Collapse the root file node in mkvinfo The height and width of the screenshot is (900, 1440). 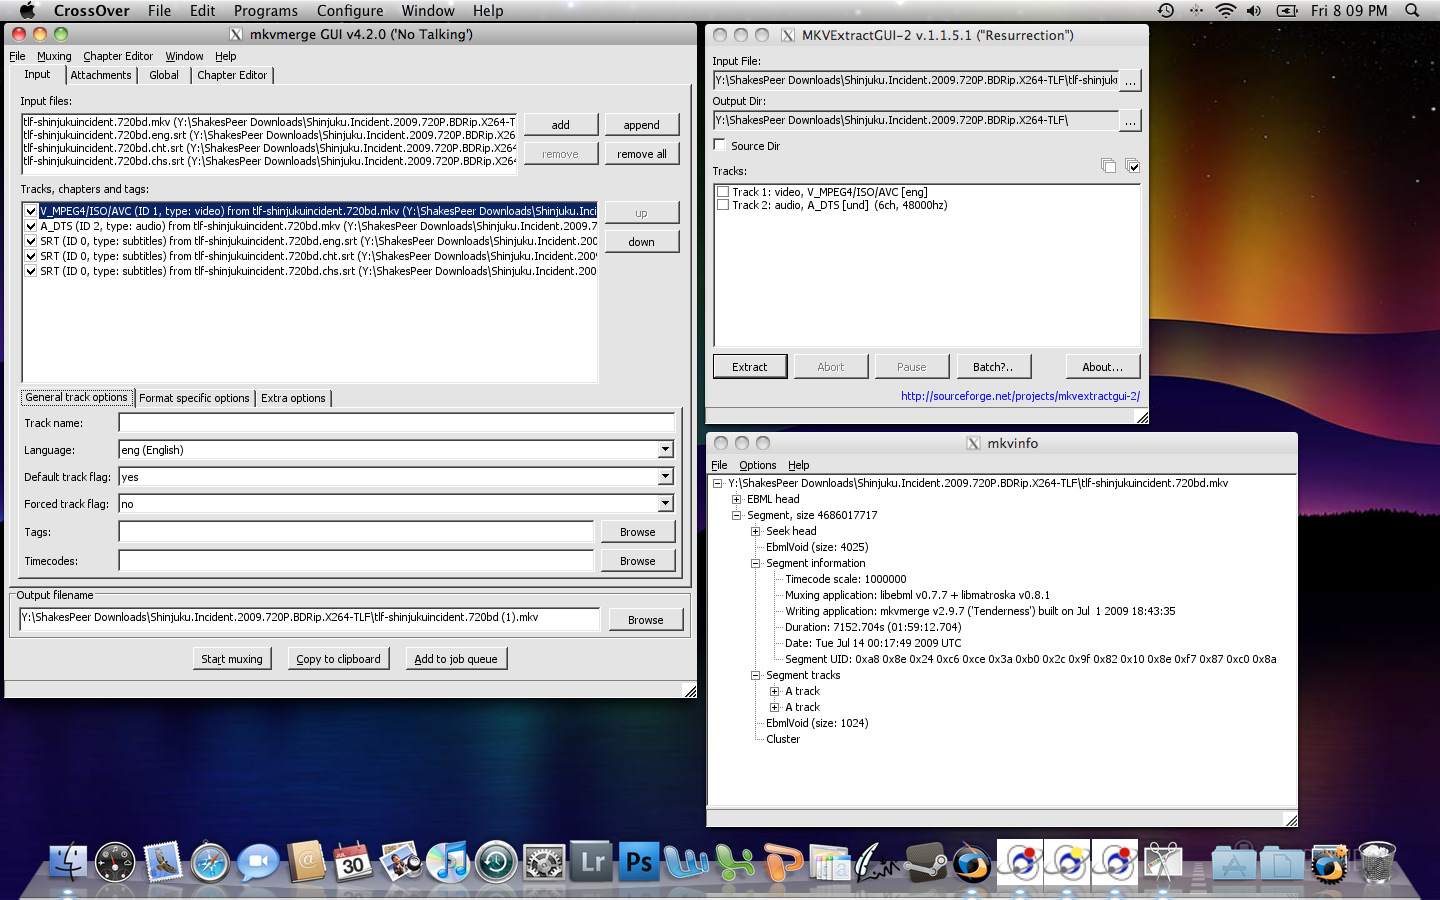(x=717, y=483)
